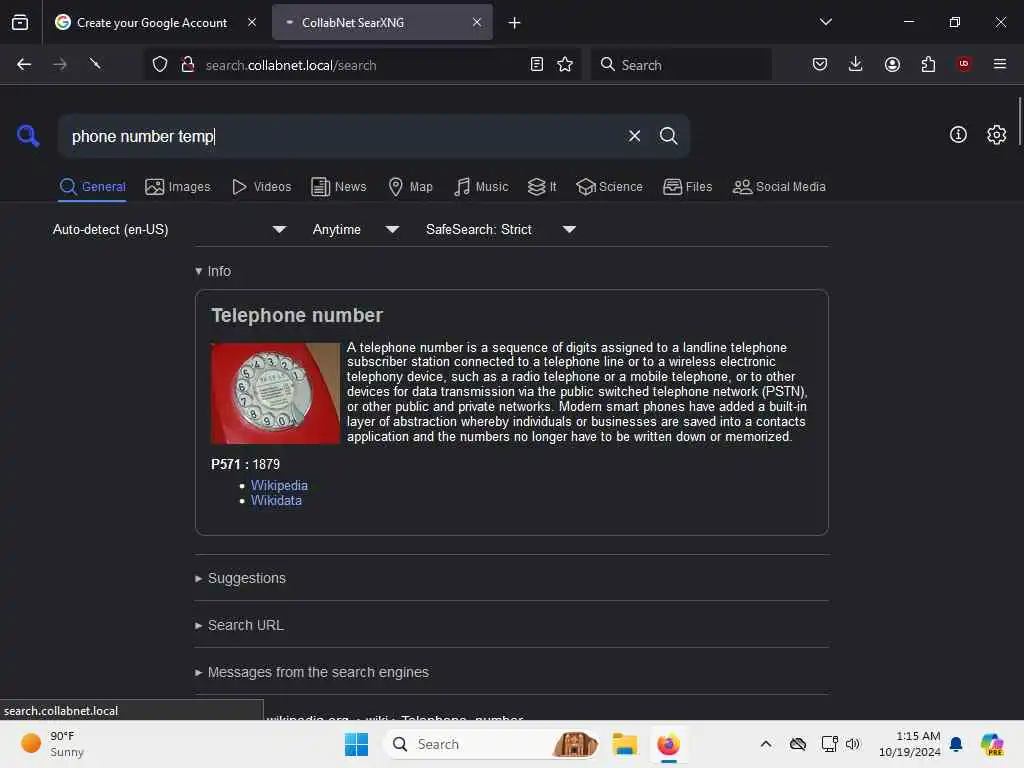Viewport: 1024px width, 768px height.
Task: Open a new browser tab
Action: coord(515,23)
